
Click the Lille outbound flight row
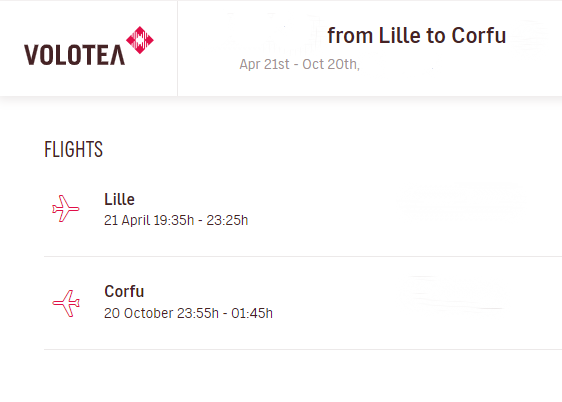303,210
